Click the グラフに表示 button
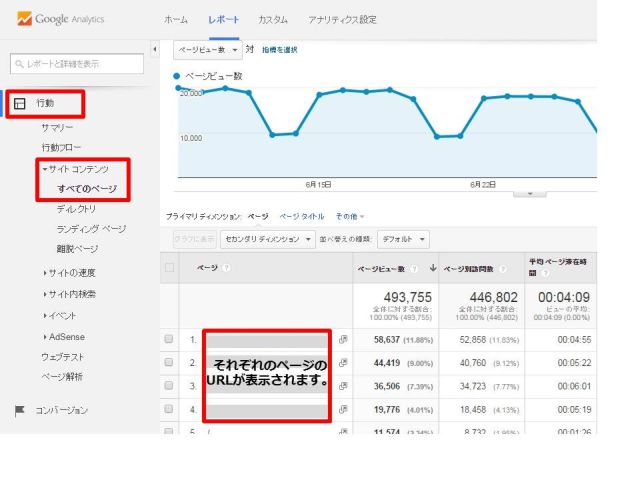 pos(194,239)
